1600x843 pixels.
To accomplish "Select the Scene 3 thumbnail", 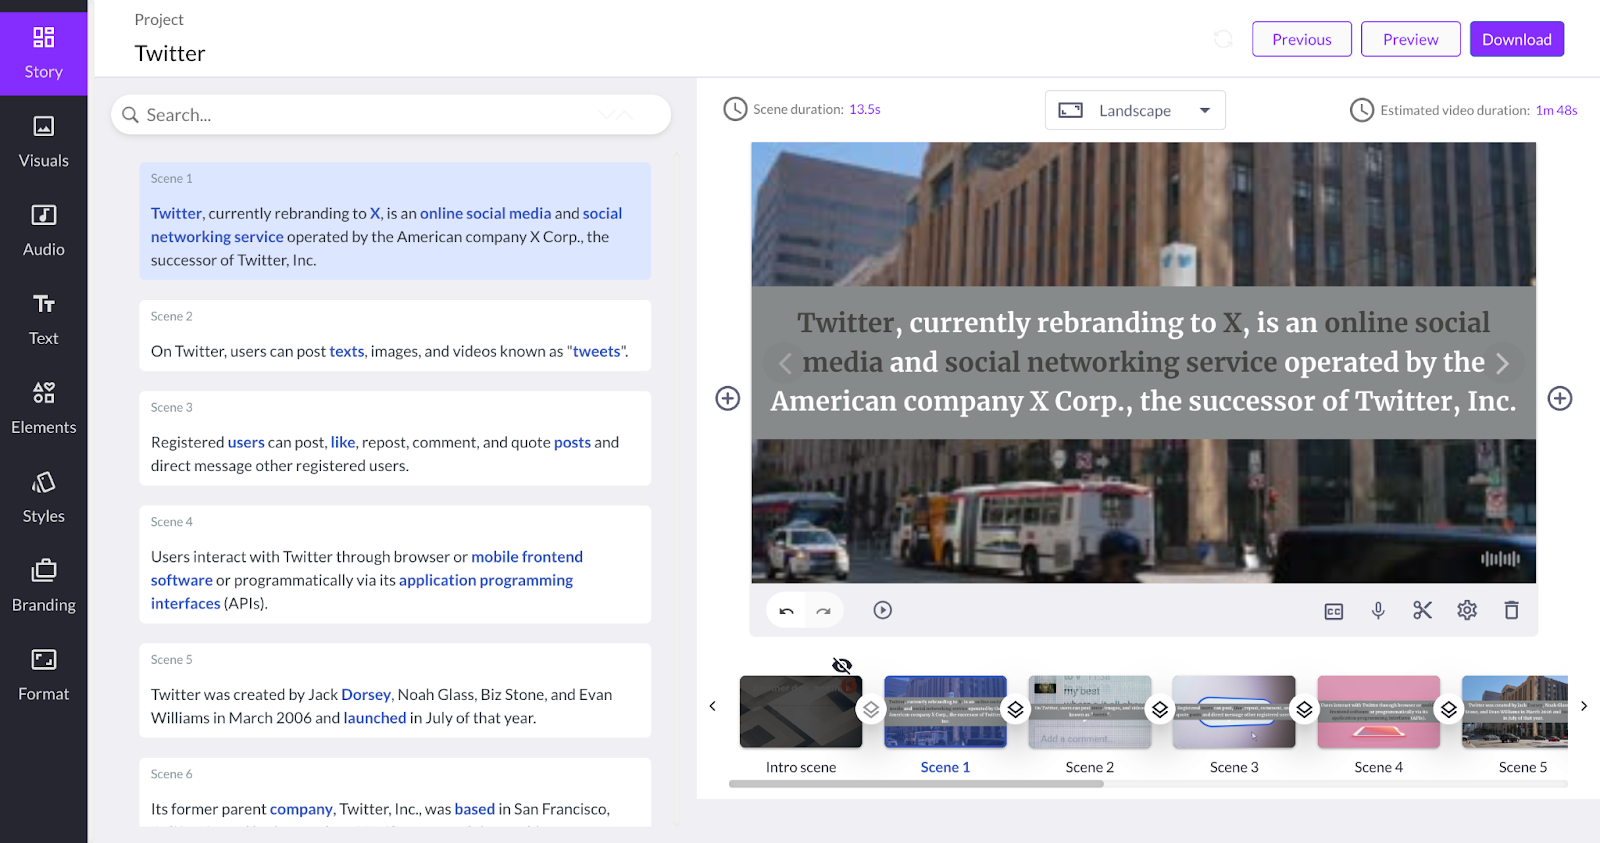I will click(1234, 711).
